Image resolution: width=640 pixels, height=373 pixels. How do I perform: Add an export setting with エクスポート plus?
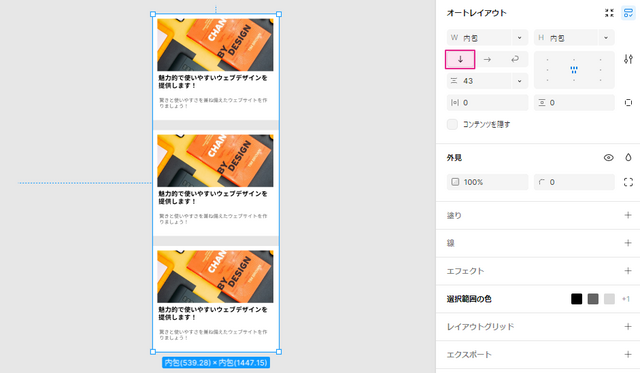[628, 354]
